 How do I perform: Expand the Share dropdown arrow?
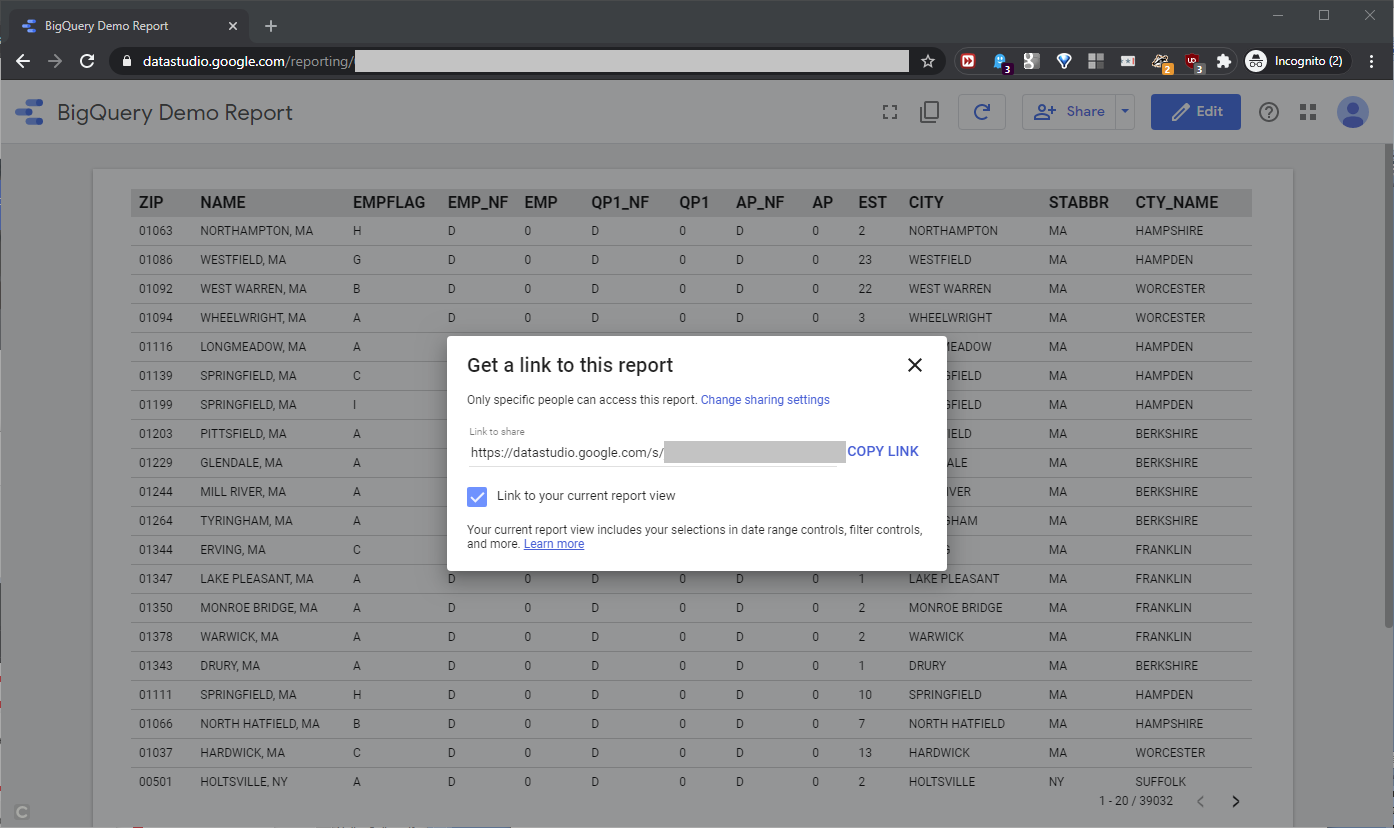(1126, 112)
